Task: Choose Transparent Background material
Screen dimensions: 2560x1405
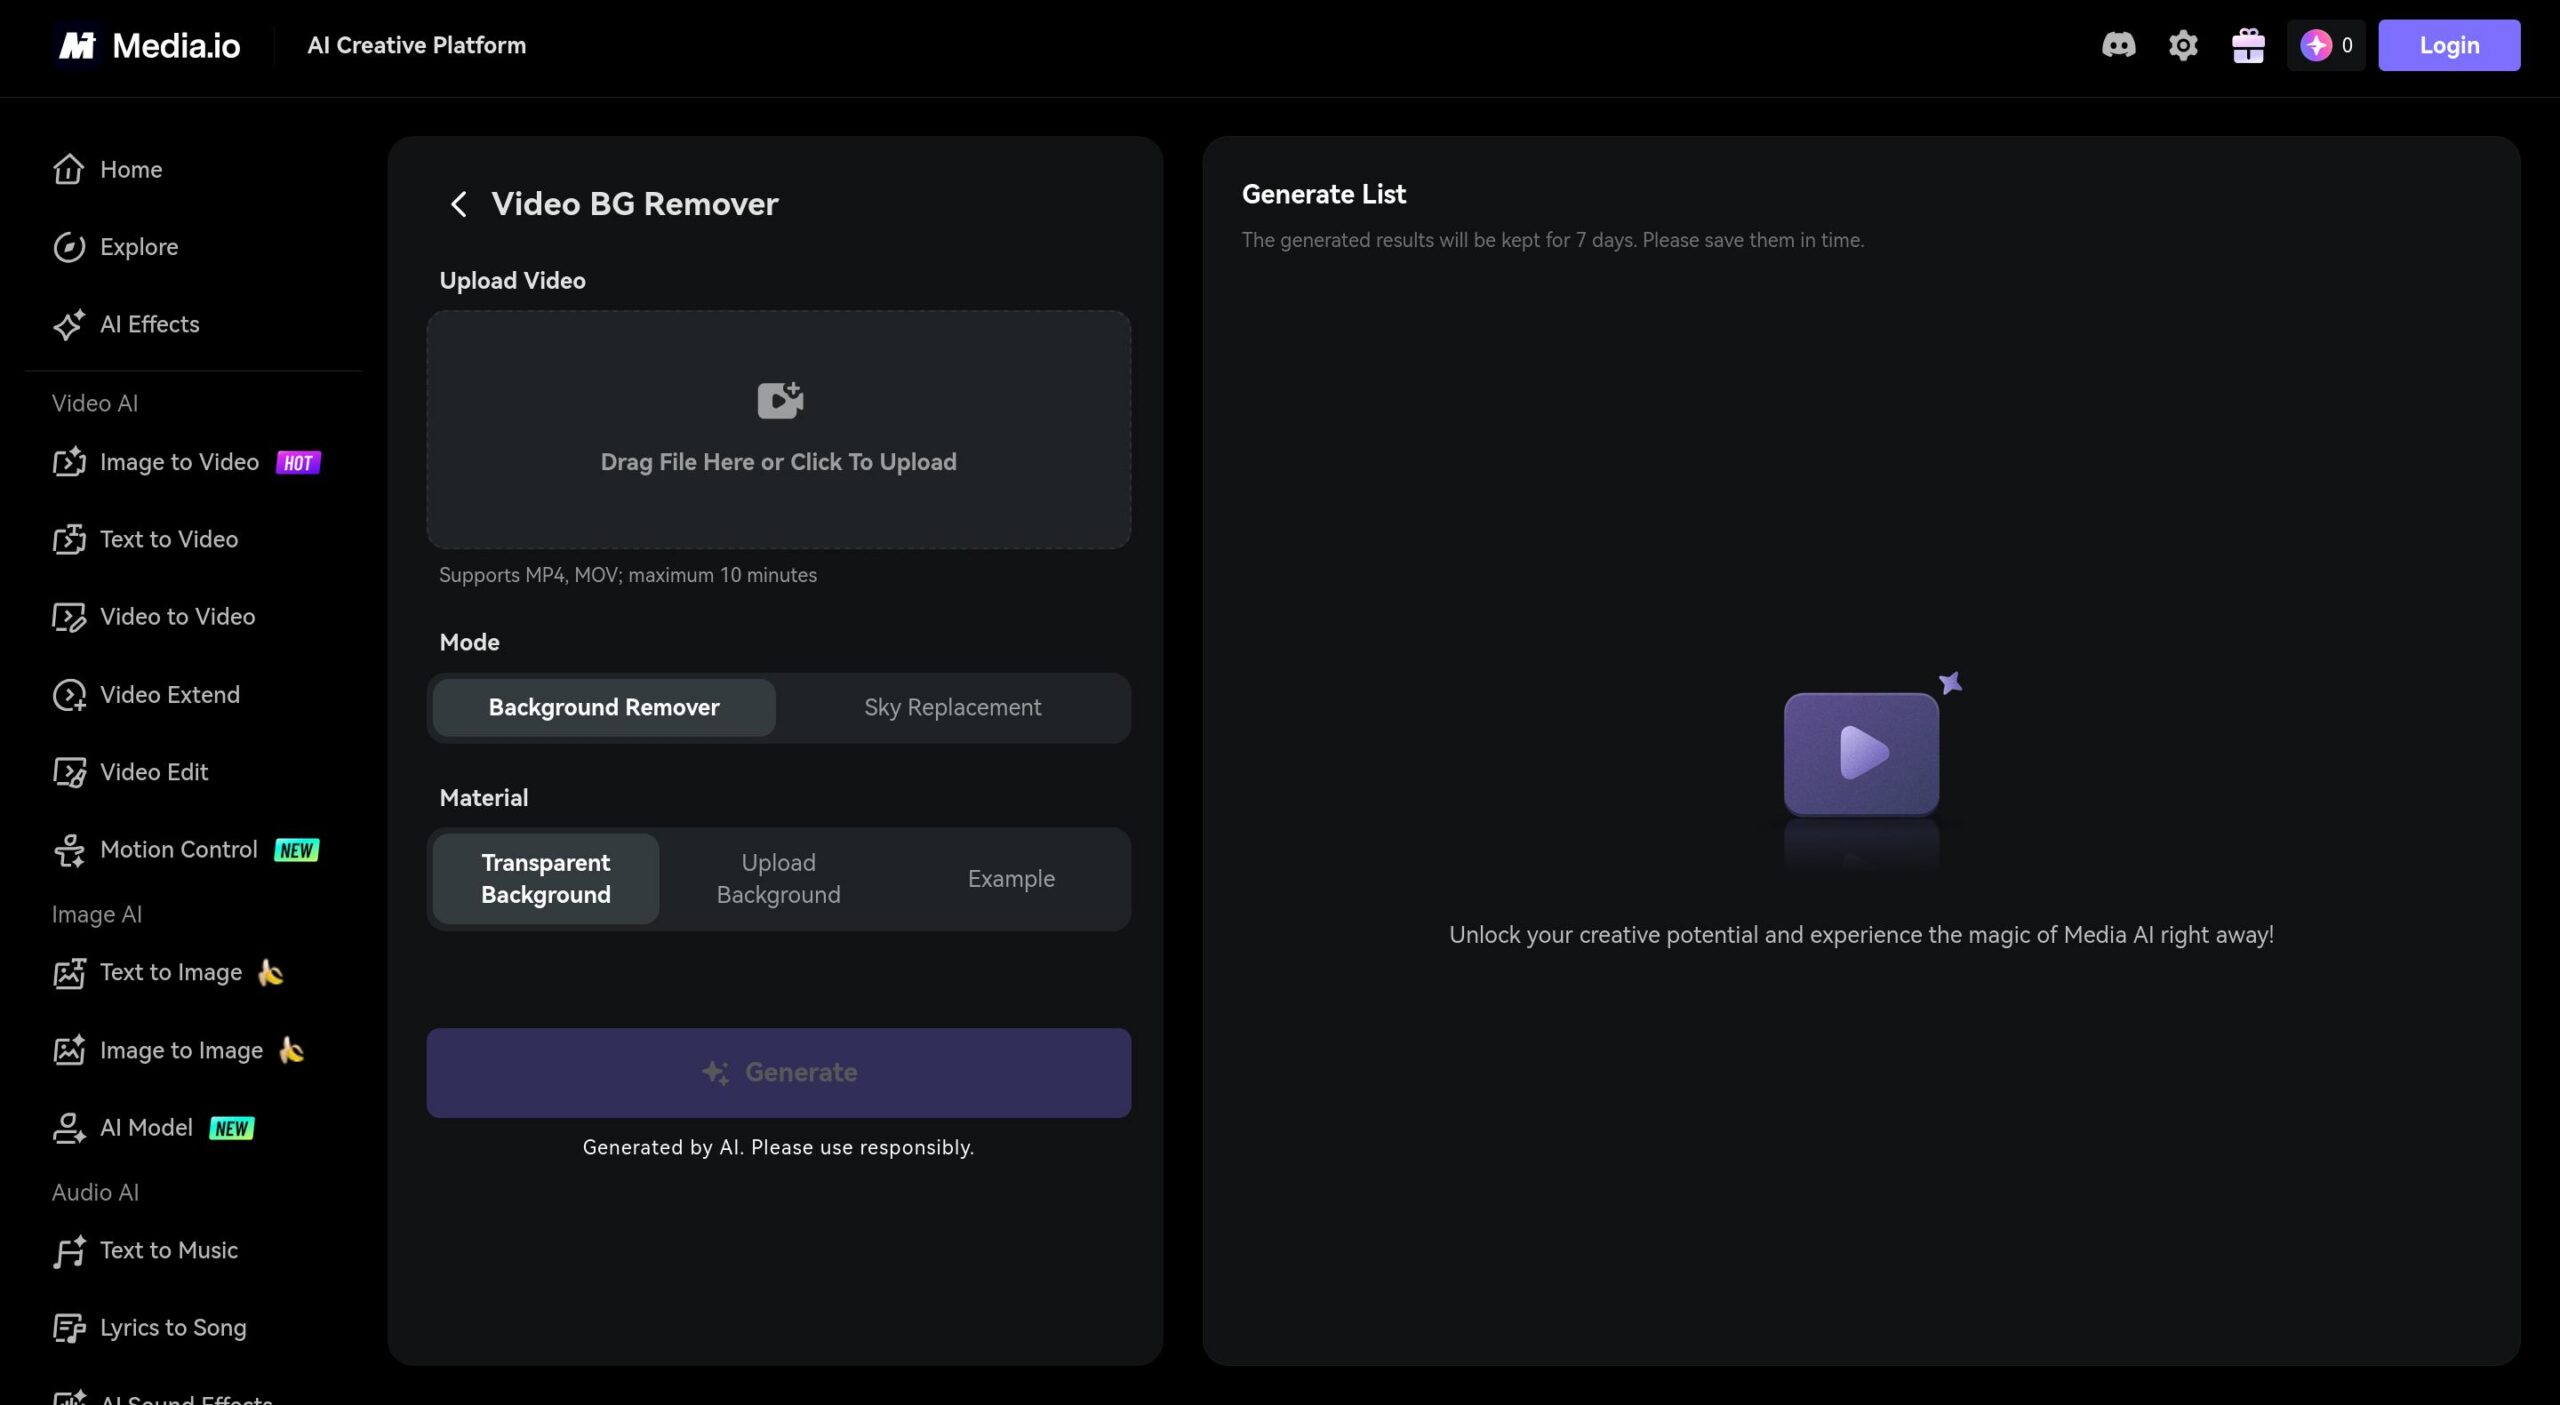Action: coord(545,879)
